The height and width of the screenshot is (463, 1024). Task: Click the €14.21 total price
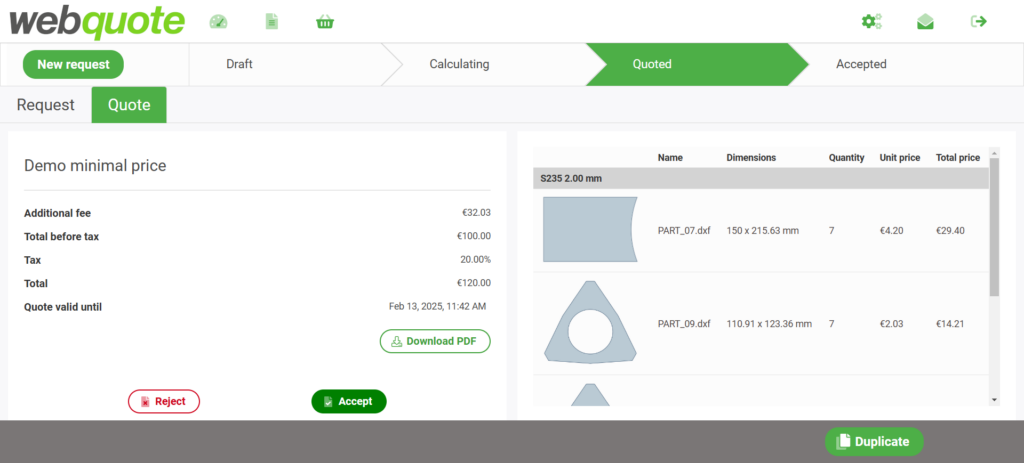pos(950,324)
